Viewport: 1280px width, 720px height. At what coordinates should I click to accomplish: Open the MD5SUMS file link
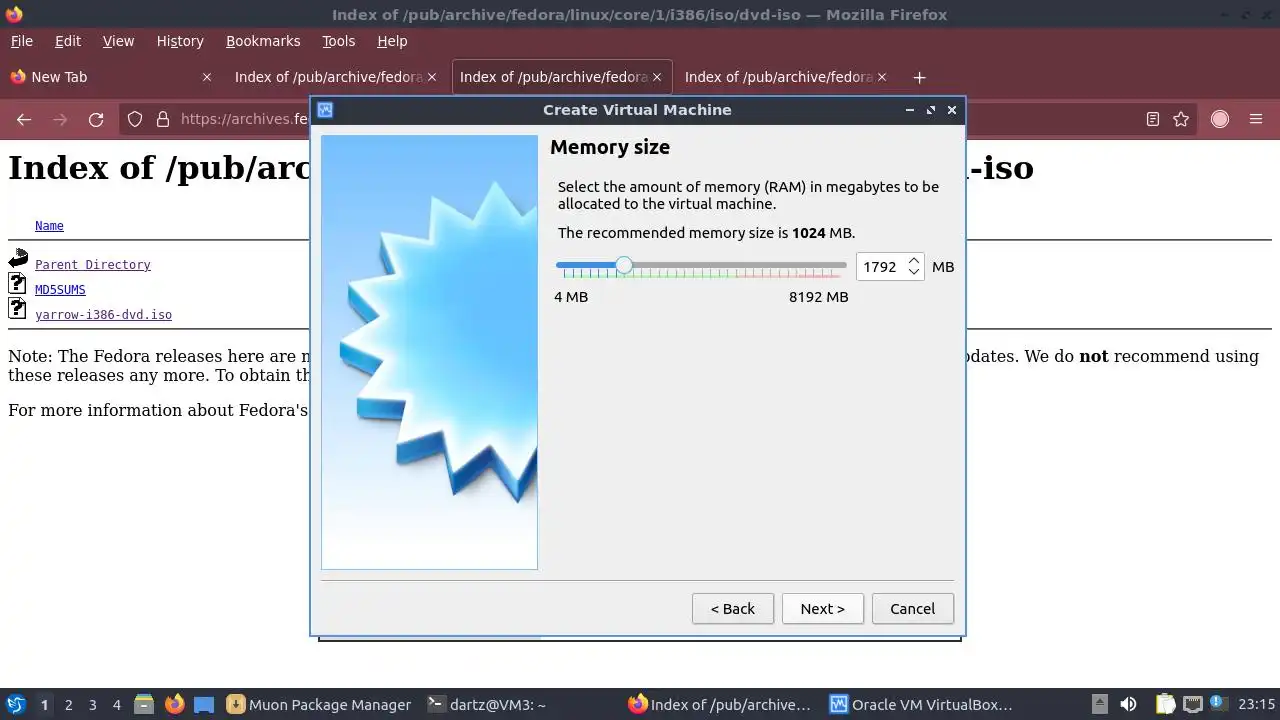pos(60,290)
